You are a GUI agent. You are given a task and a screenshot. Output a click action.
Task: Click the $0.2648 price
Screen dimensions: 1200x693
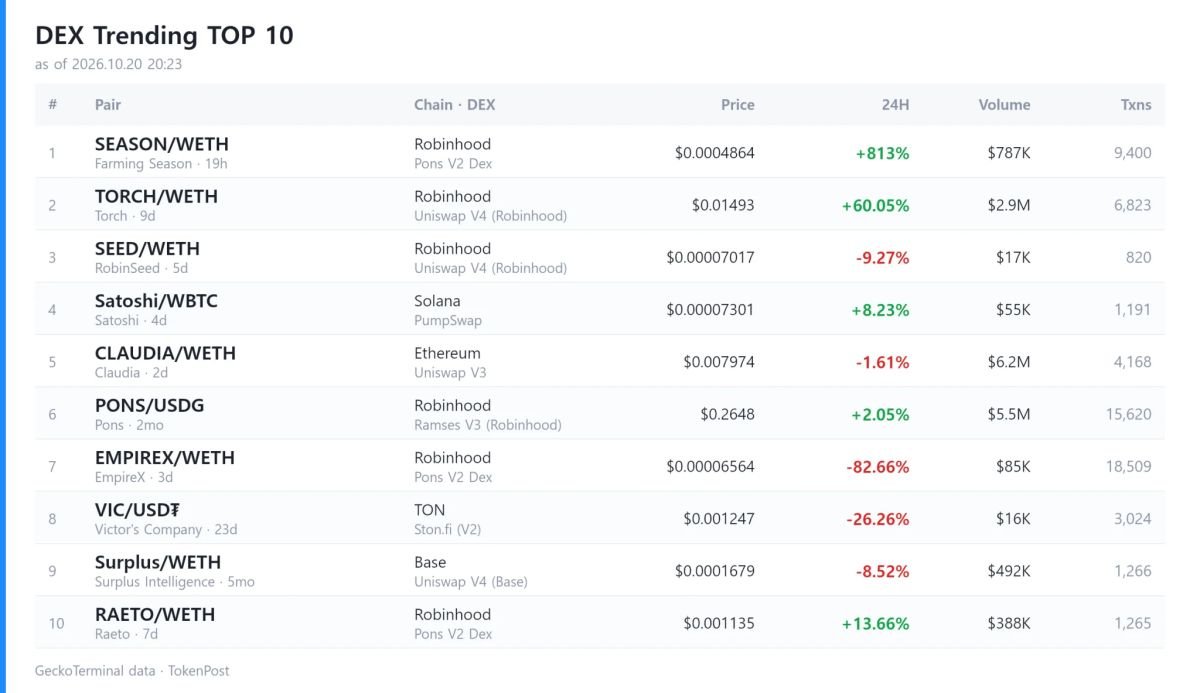pyautogui.click(x=728, y=414)
